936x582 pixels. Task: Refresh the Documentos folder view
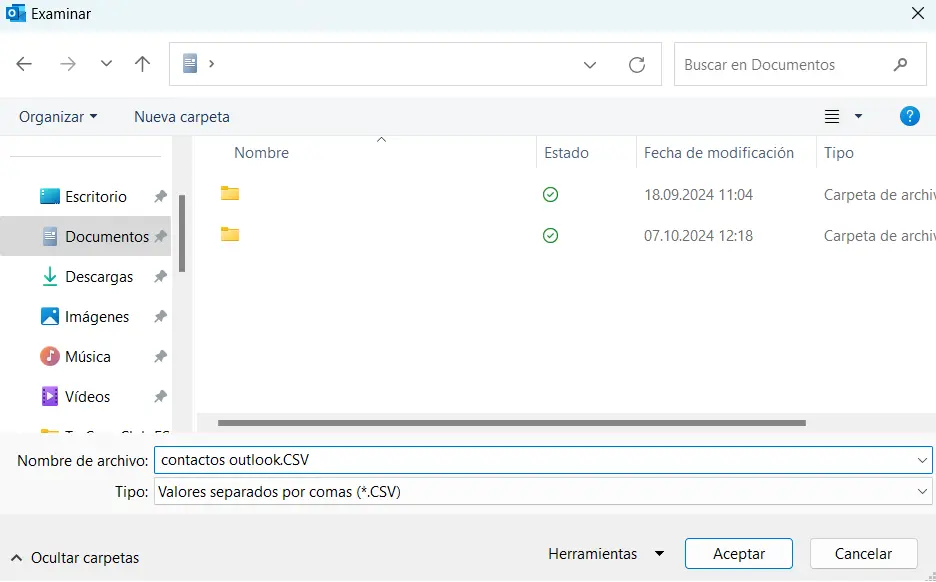tap(637, 64)
